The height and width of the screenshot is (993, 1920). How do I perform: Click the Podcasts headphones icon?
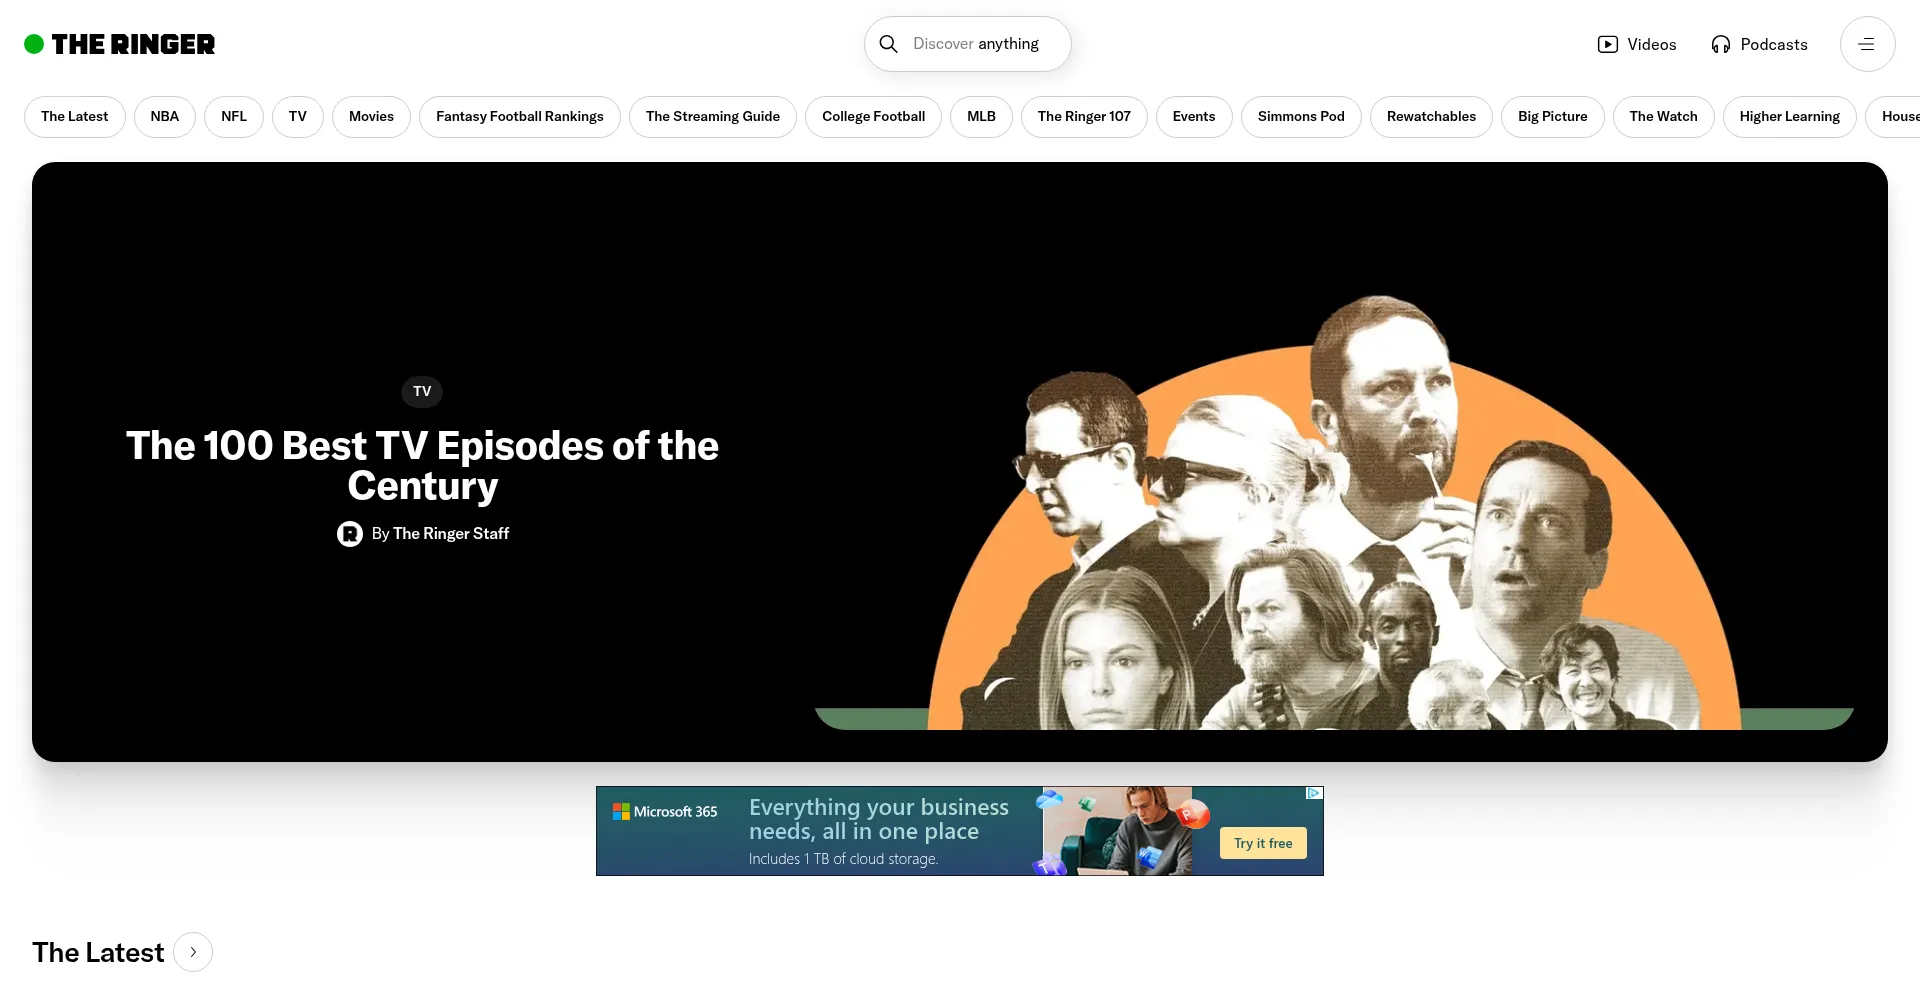[x=1720, y=44]
